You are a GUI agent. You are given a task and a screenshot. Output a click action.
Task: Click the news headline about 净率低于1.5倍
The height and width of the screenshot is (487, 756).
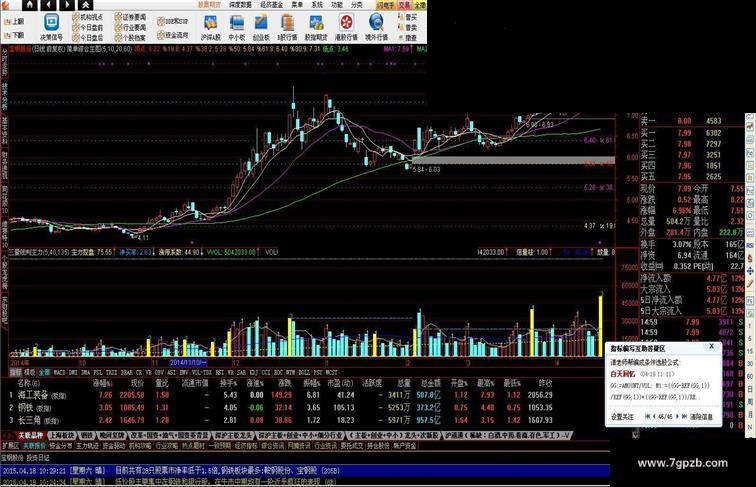pyautogui.click(x=227, y=470)
